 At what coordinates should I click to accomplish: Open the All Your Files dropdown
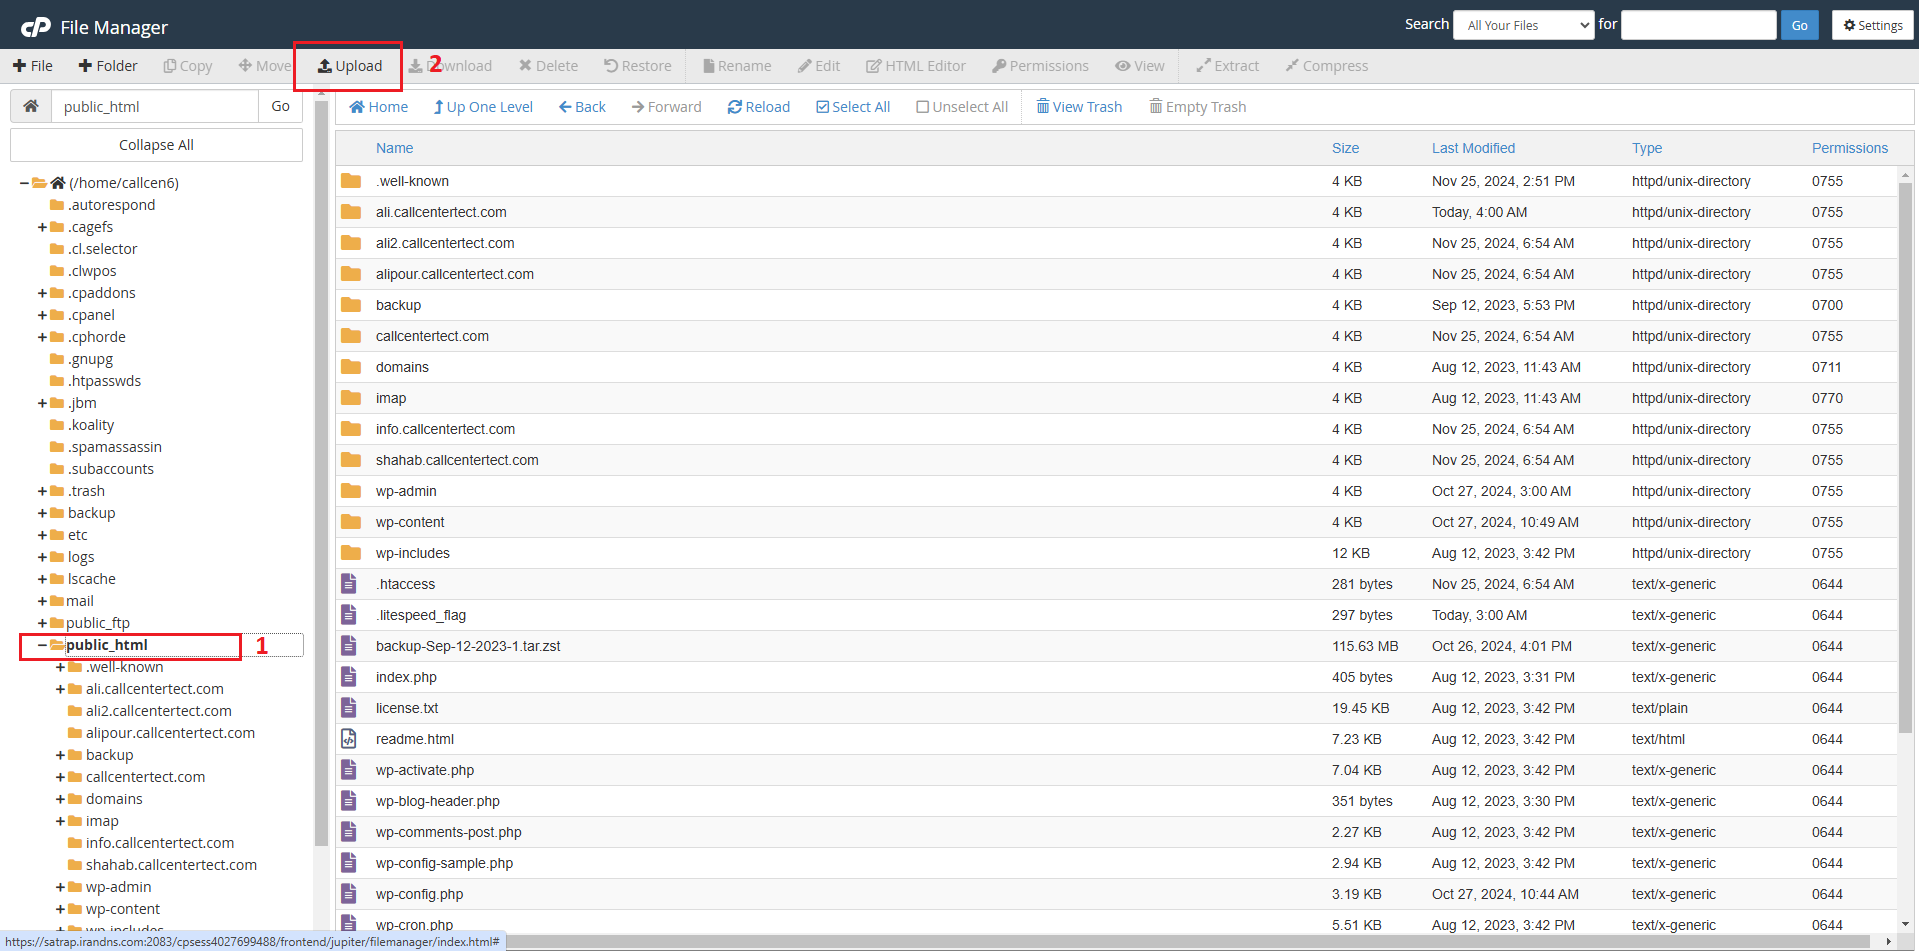1524,25
